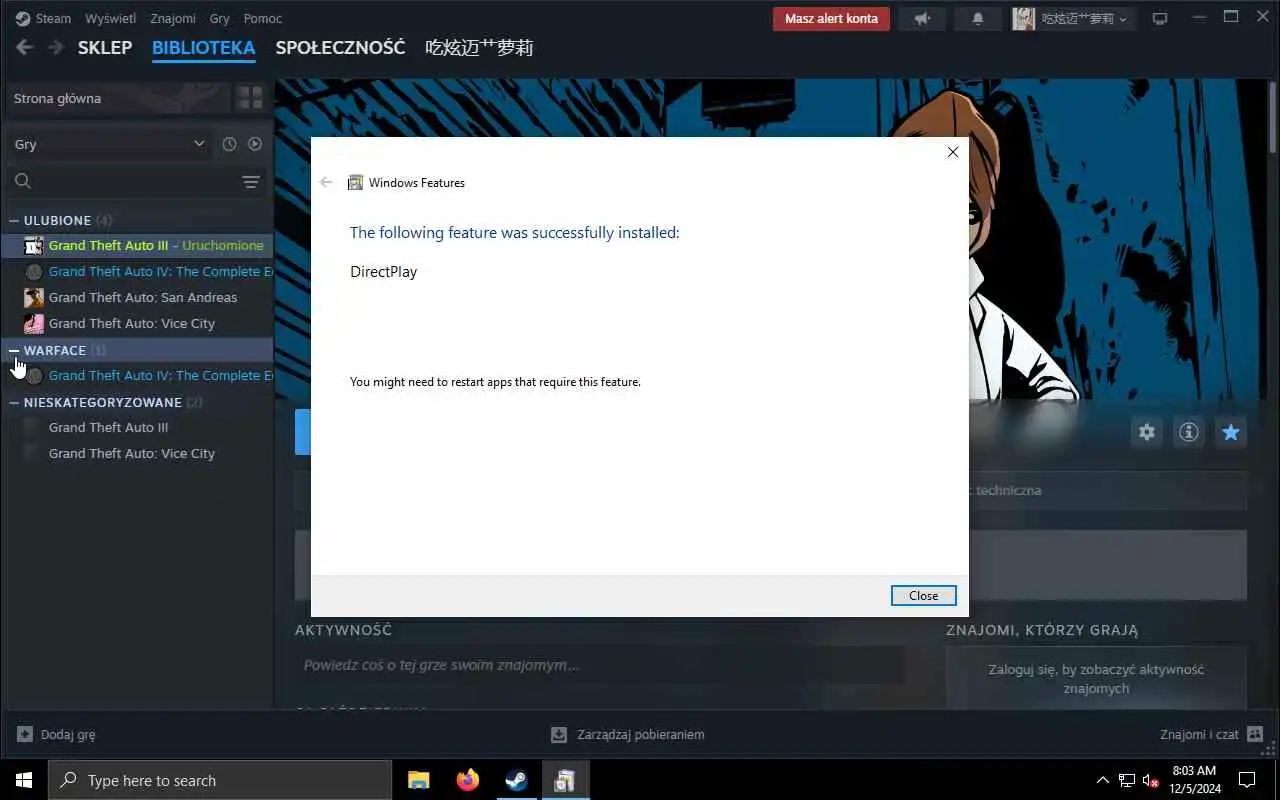
Task: Open the Action Center notifications icon
Action: (1247, 780)
